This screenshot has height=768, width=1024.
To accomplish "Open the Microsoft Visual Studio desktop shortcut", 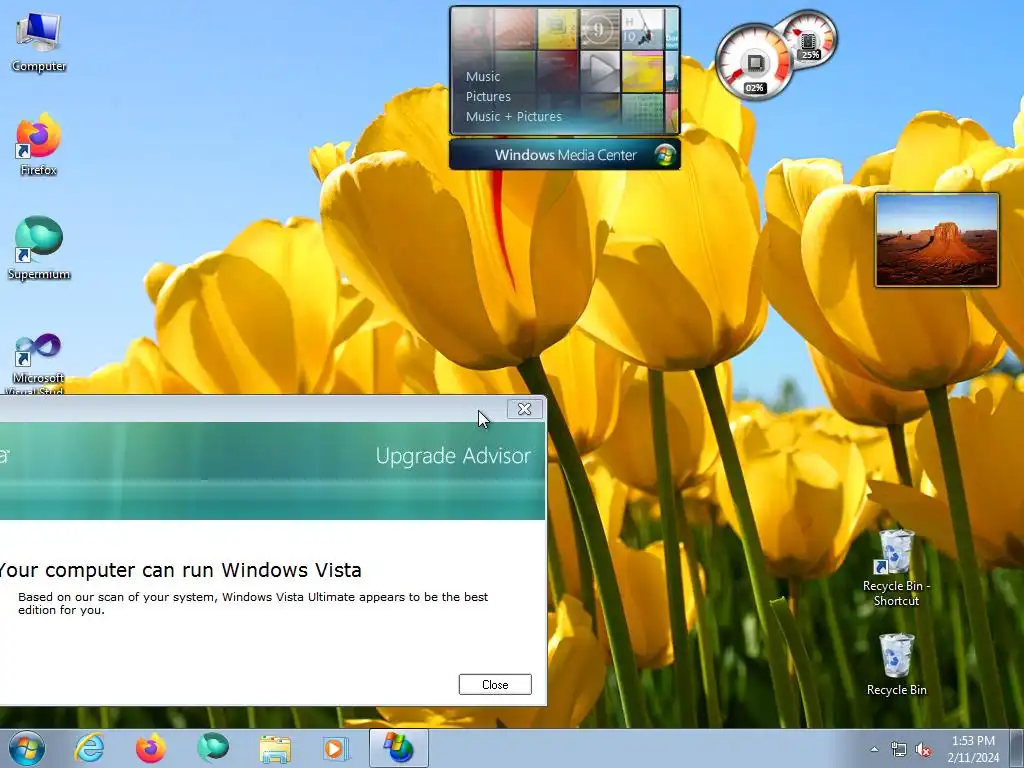I will tap(39, 363).
